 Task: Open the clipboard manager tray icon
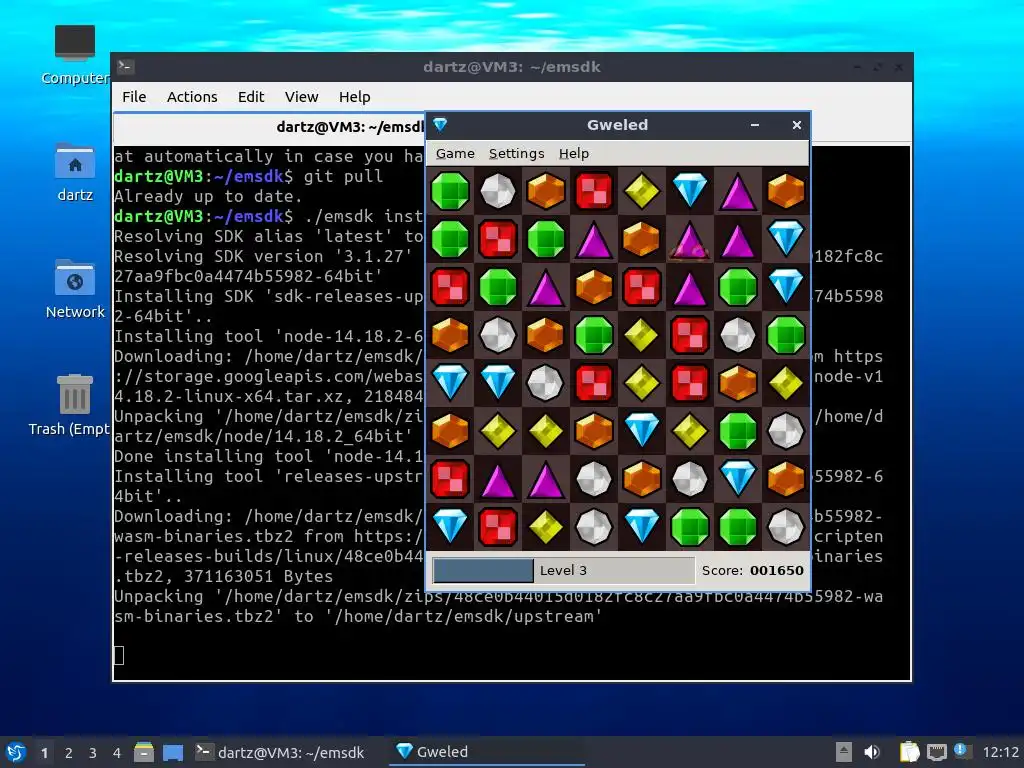click(x=909, y=752)
